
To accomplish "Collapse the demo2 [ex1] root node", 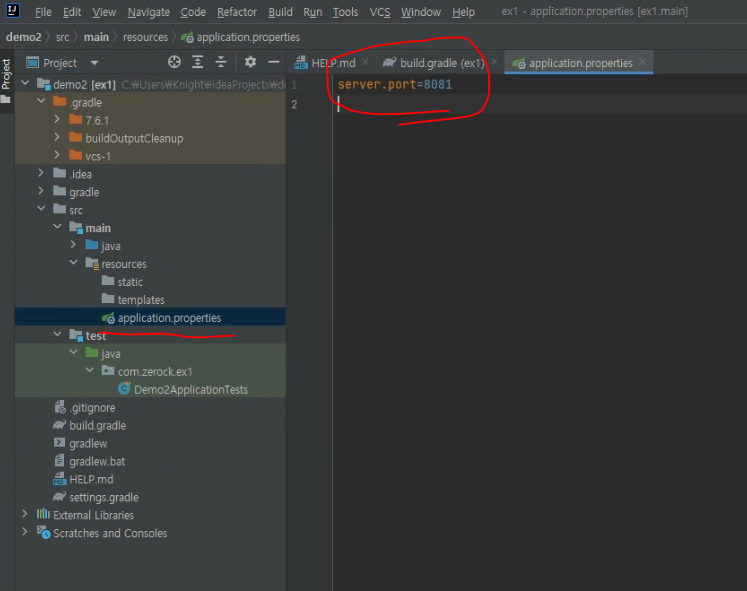I will tap(25, 83).
